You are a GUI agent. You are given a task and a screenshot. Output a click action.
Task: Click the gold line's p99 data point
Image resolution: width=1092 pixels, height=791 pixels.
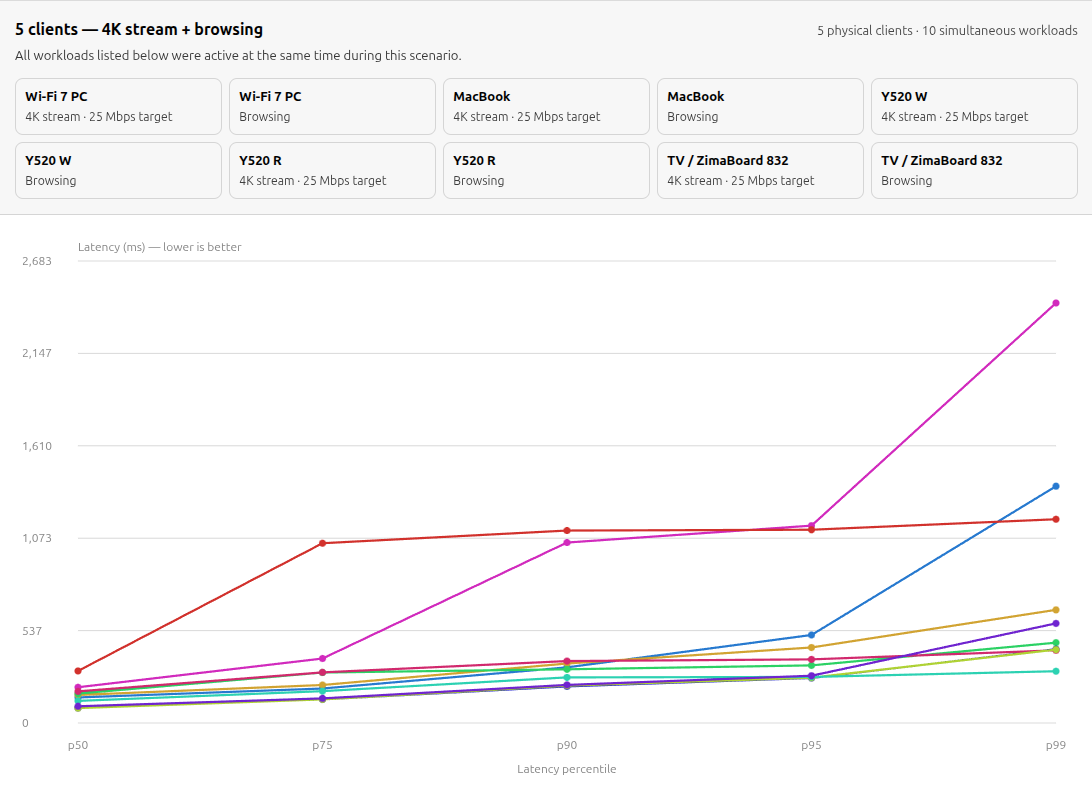tap(1056, 610)
